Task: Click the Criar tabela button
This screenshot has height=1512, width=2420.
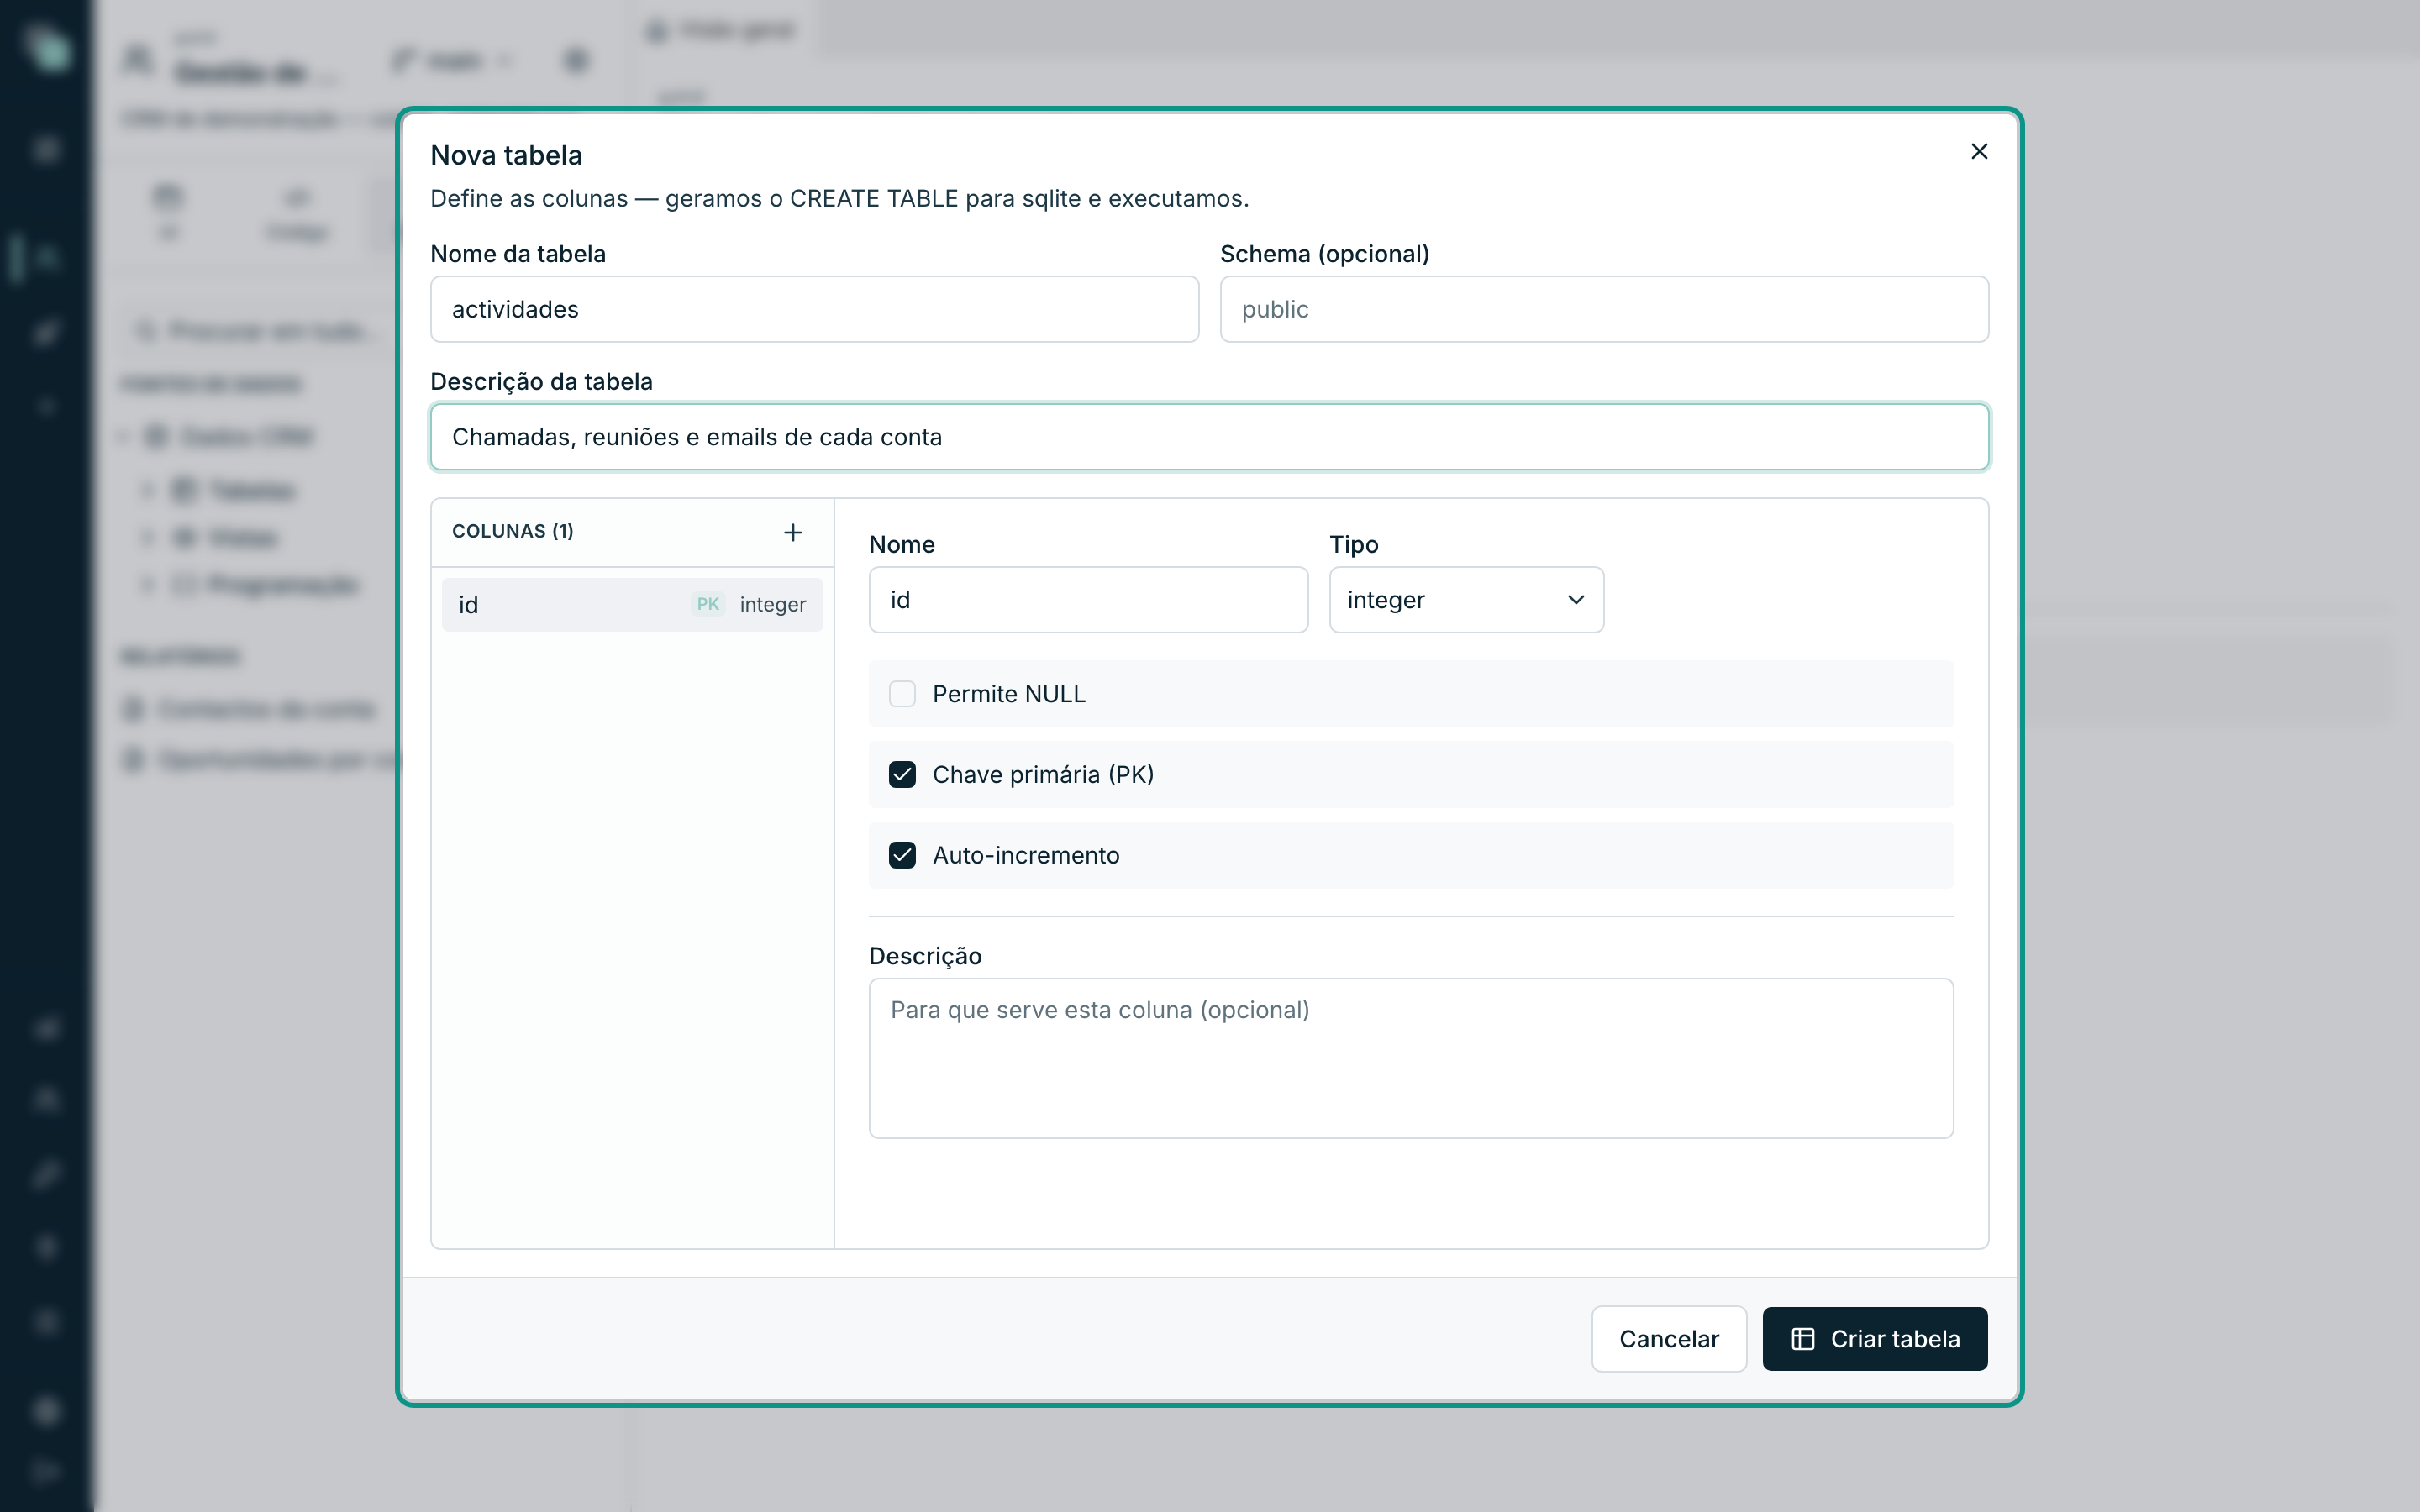Action: pos(1874,1338)
